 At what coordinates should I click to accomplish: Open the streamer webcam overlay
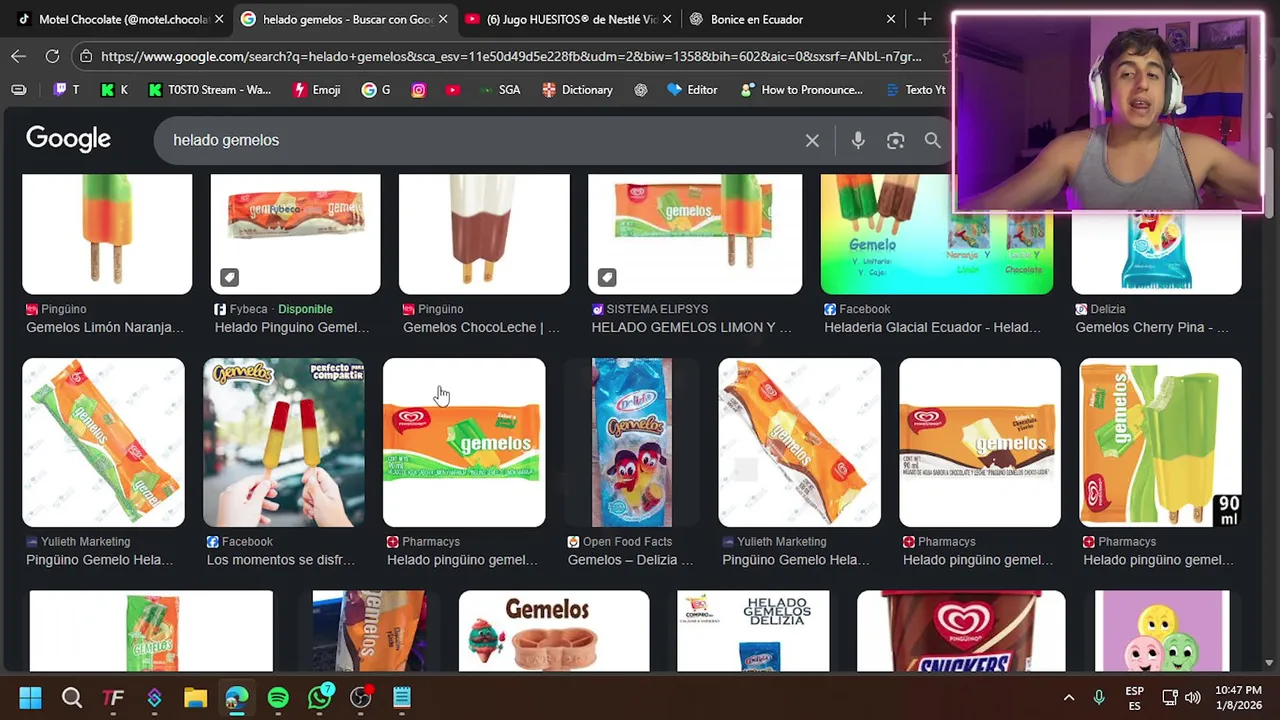(x=1108, y=113)
